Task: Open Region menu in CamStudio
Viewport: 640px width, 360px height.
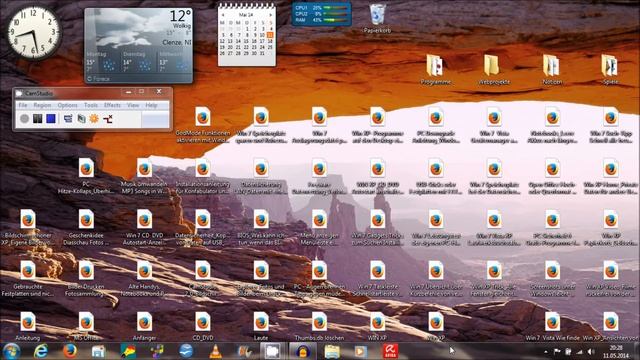Action: pos(42,105)
